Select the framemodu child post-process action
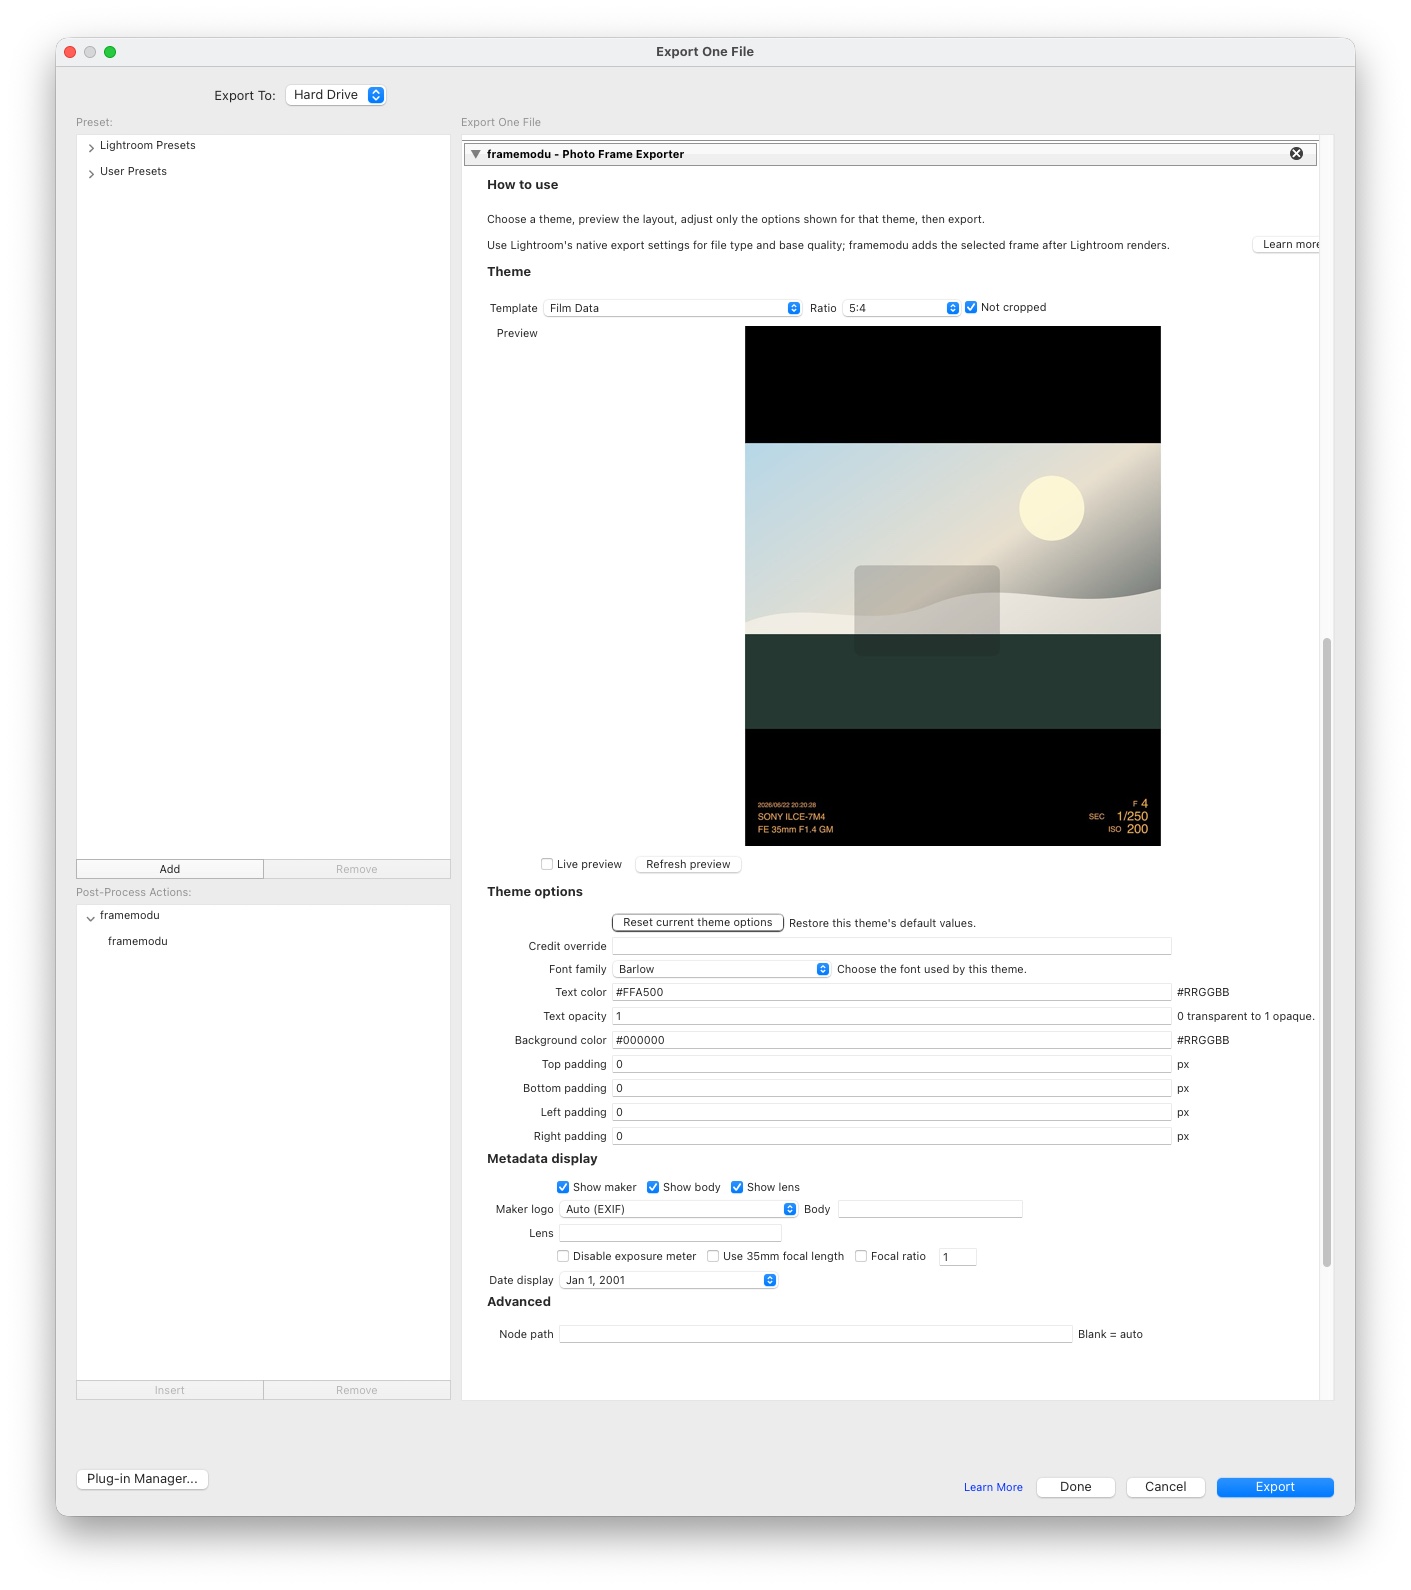1411x1590 pixels. (x=138, y=941)
